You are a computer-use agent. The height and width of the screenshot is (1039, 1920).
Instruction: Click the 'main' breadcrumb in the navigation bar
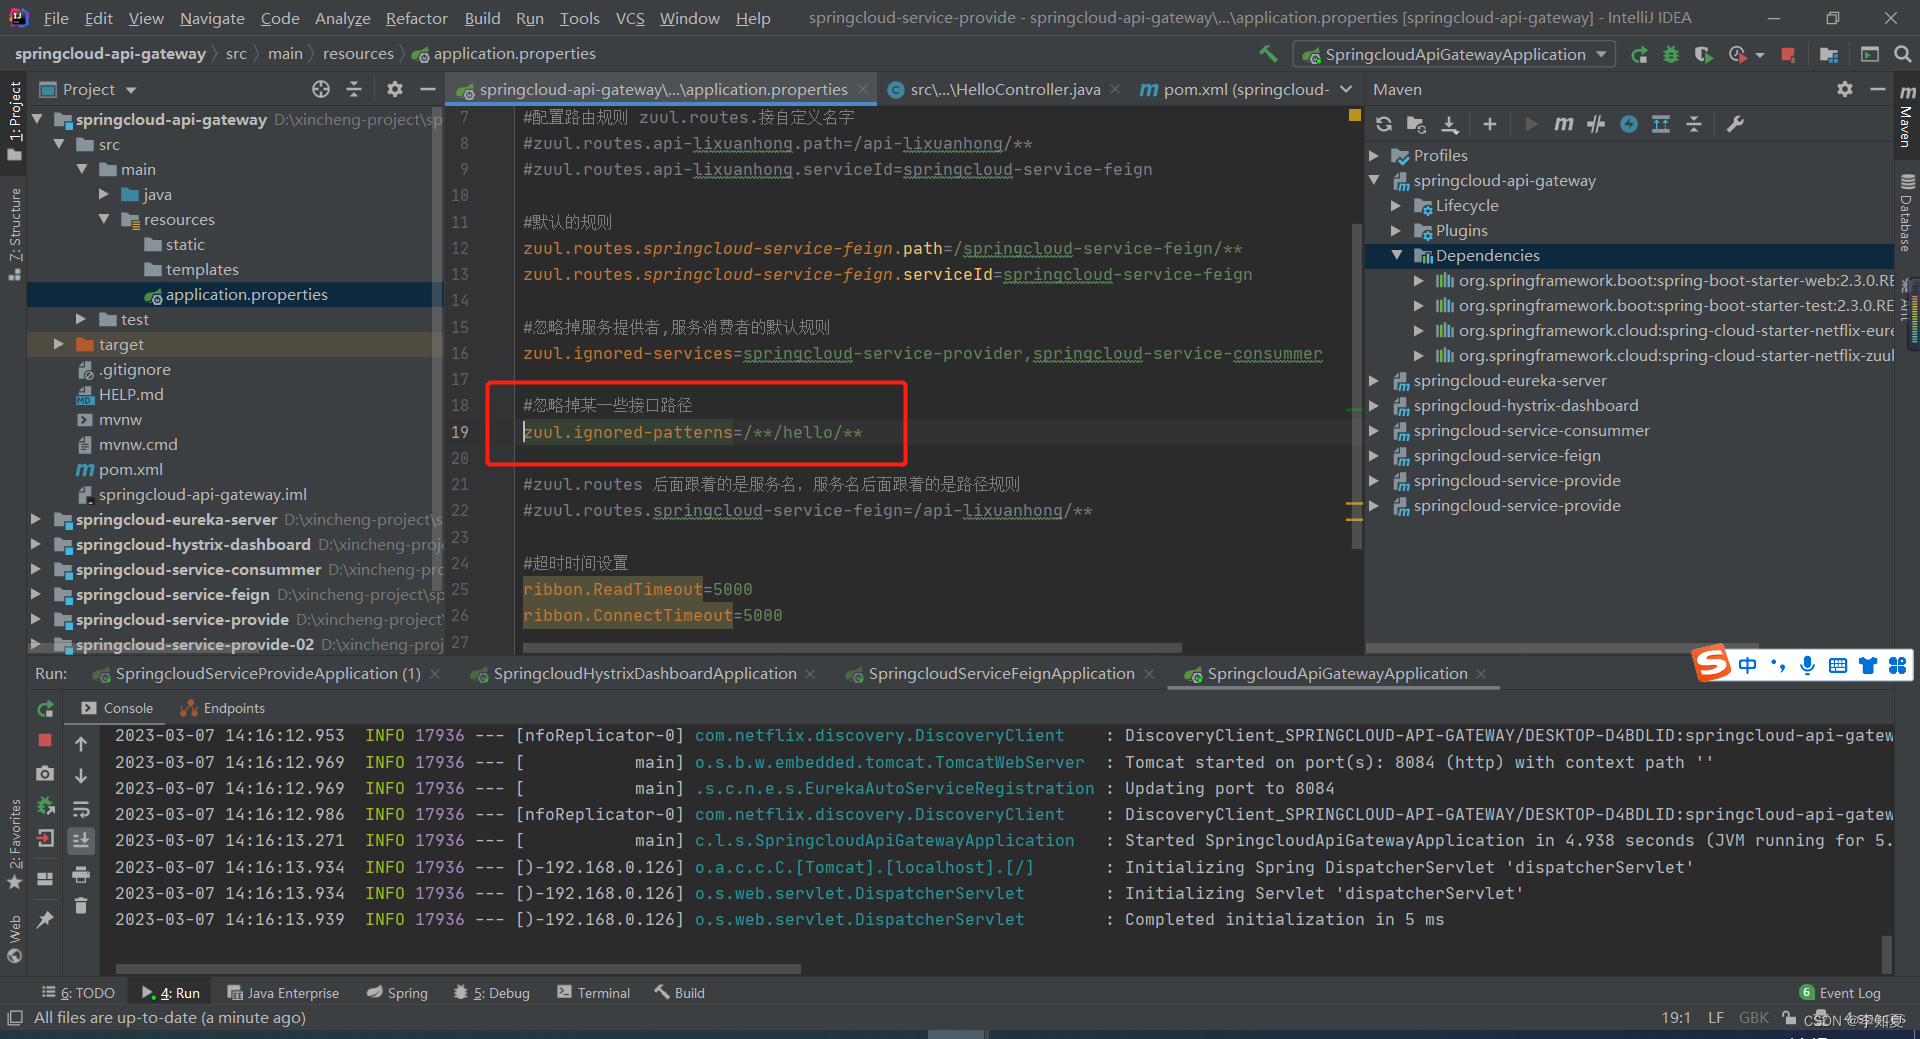285,54
